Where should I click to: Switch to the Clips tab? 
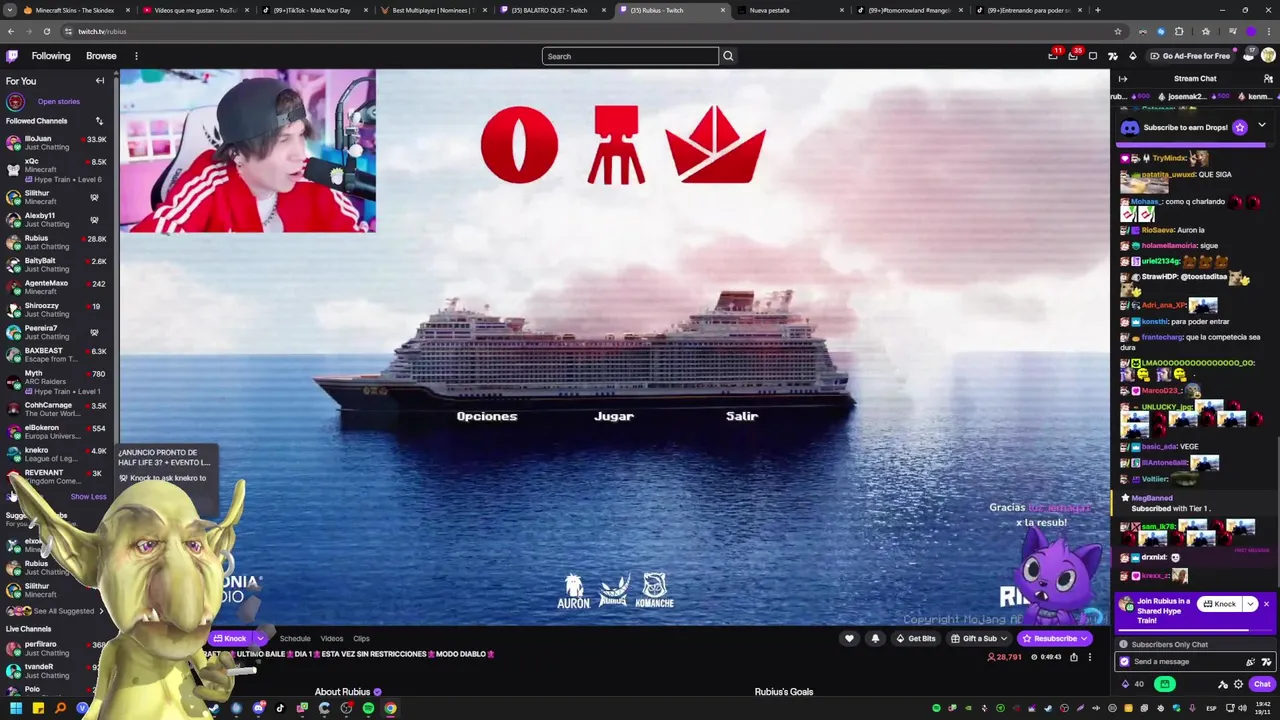pyautogui.click(x=361, y=639)
